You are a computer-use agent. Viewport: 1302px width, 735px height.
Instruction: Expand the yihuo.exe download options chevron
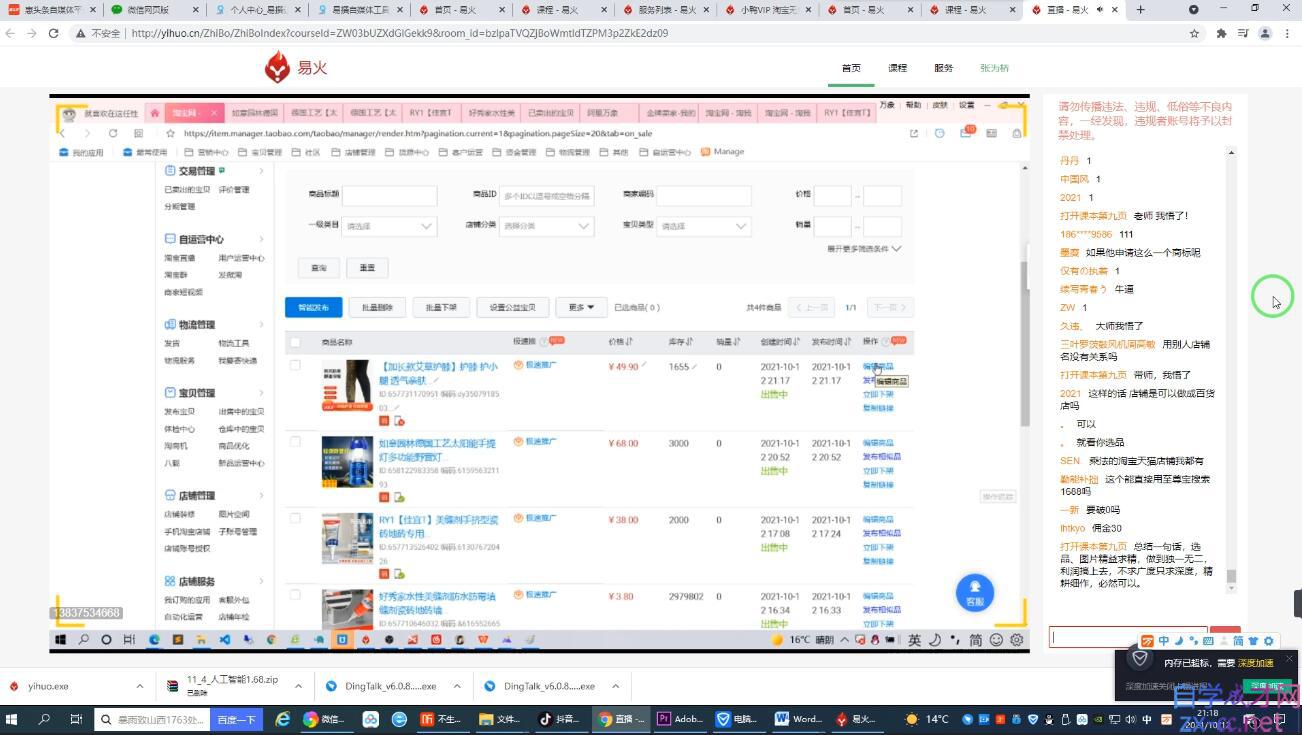139,686
